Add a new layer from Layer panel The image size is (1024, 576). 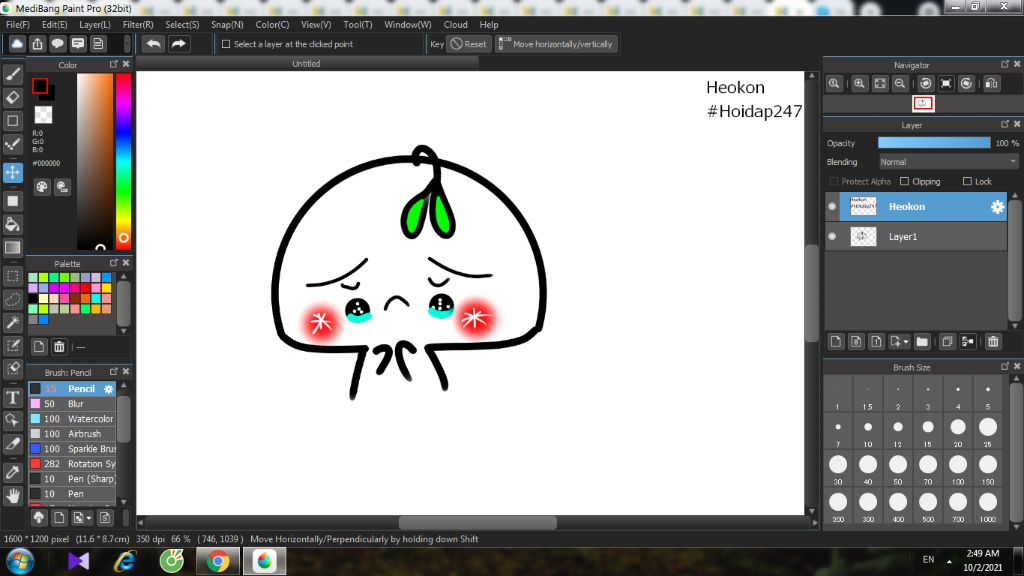tap(836, 342)
